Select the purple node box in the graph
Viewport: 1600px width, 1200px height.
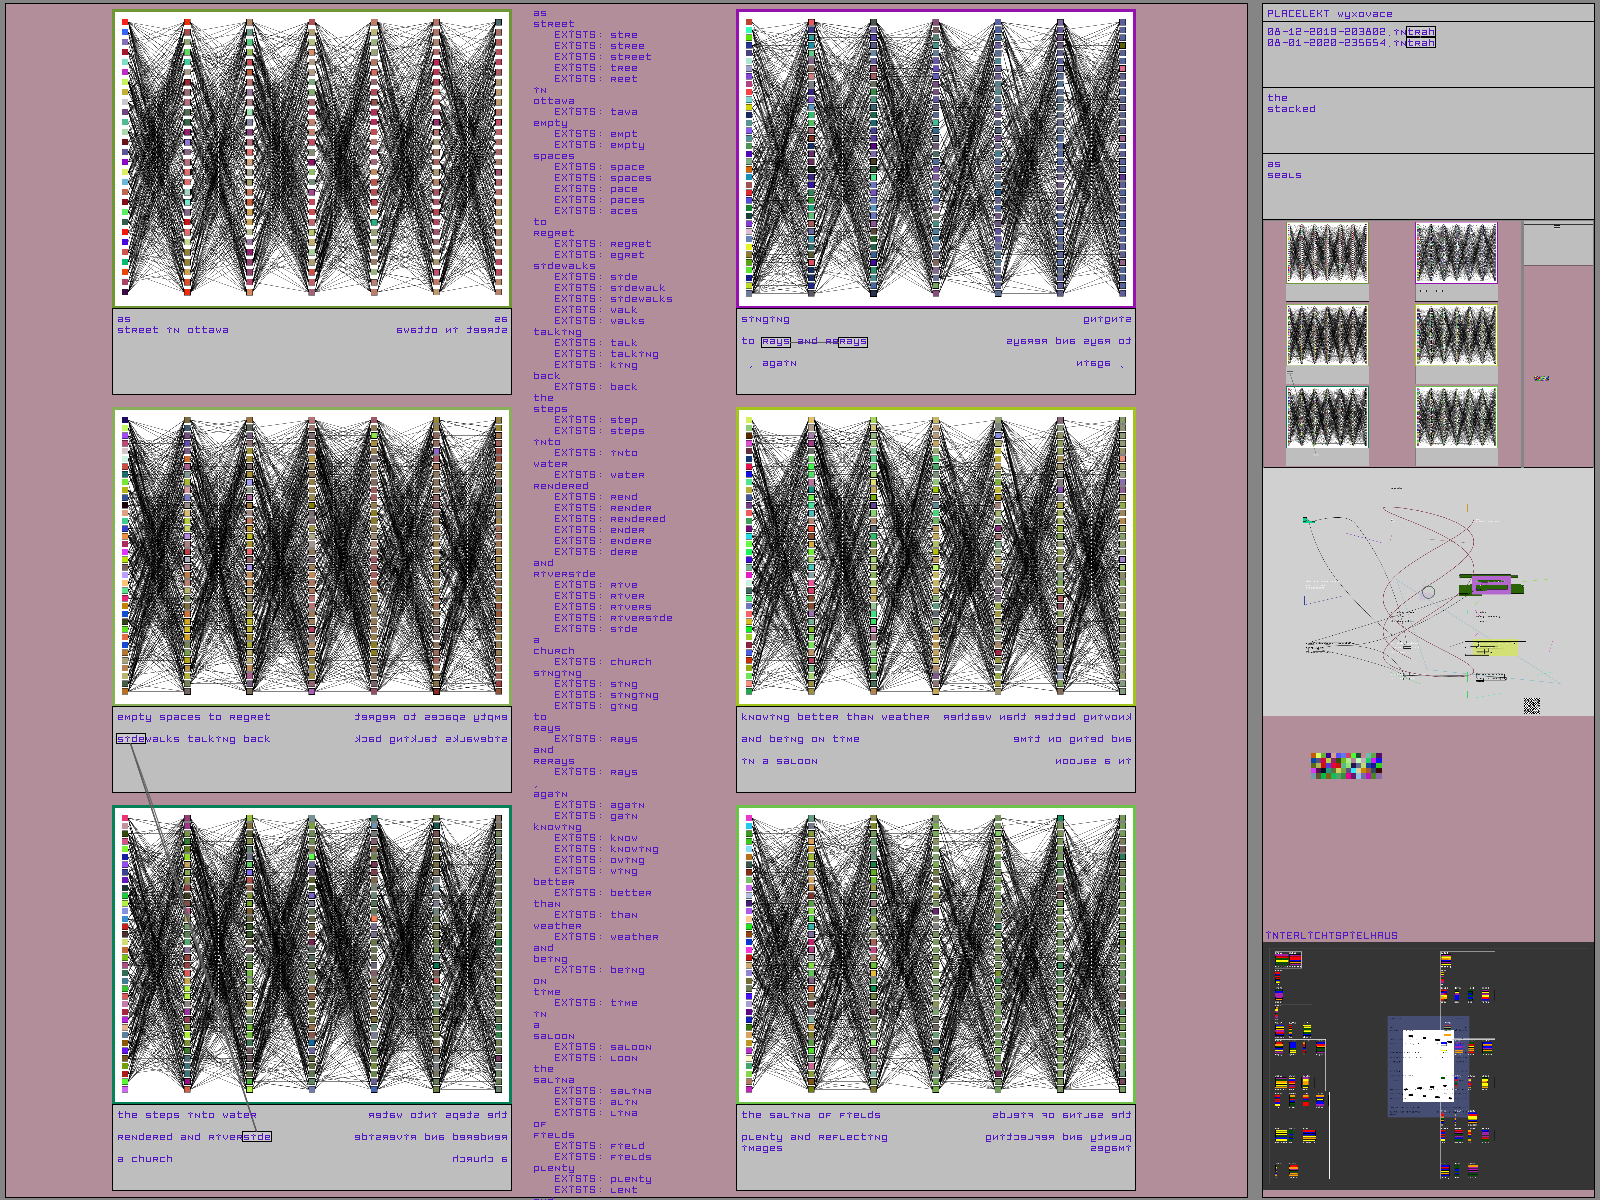1491,584
